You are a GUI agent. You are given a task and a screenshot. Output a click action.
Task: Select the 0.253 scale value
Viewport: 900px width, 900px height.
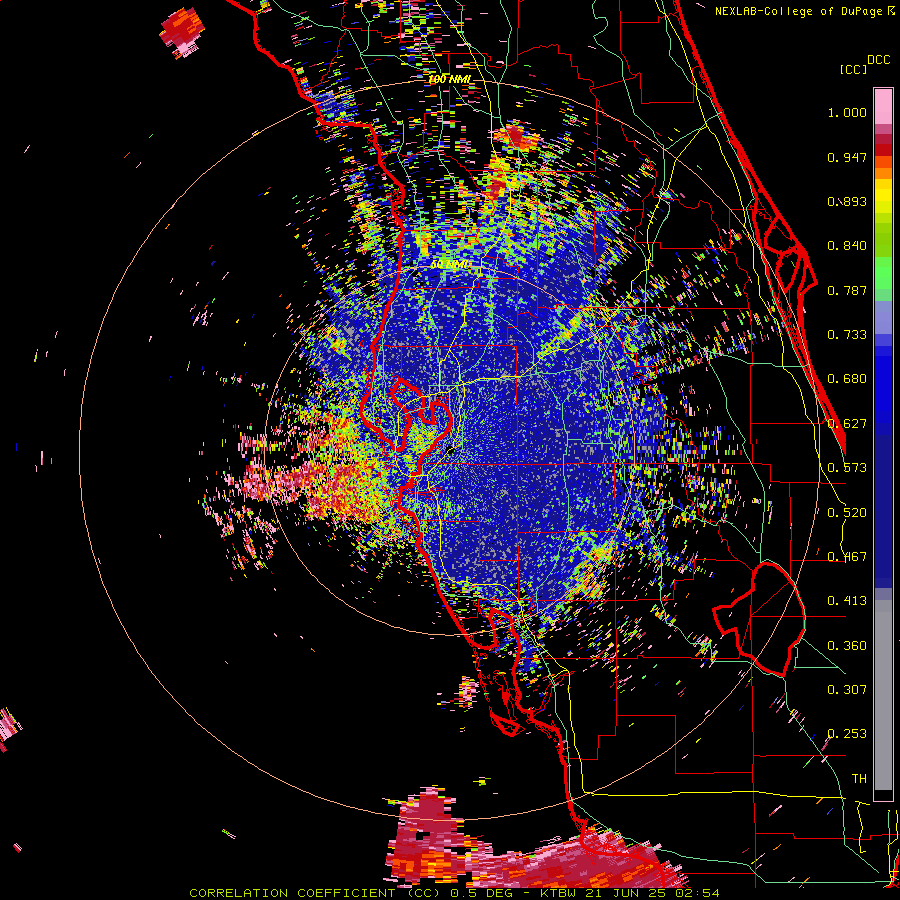[x=847, y=734]
